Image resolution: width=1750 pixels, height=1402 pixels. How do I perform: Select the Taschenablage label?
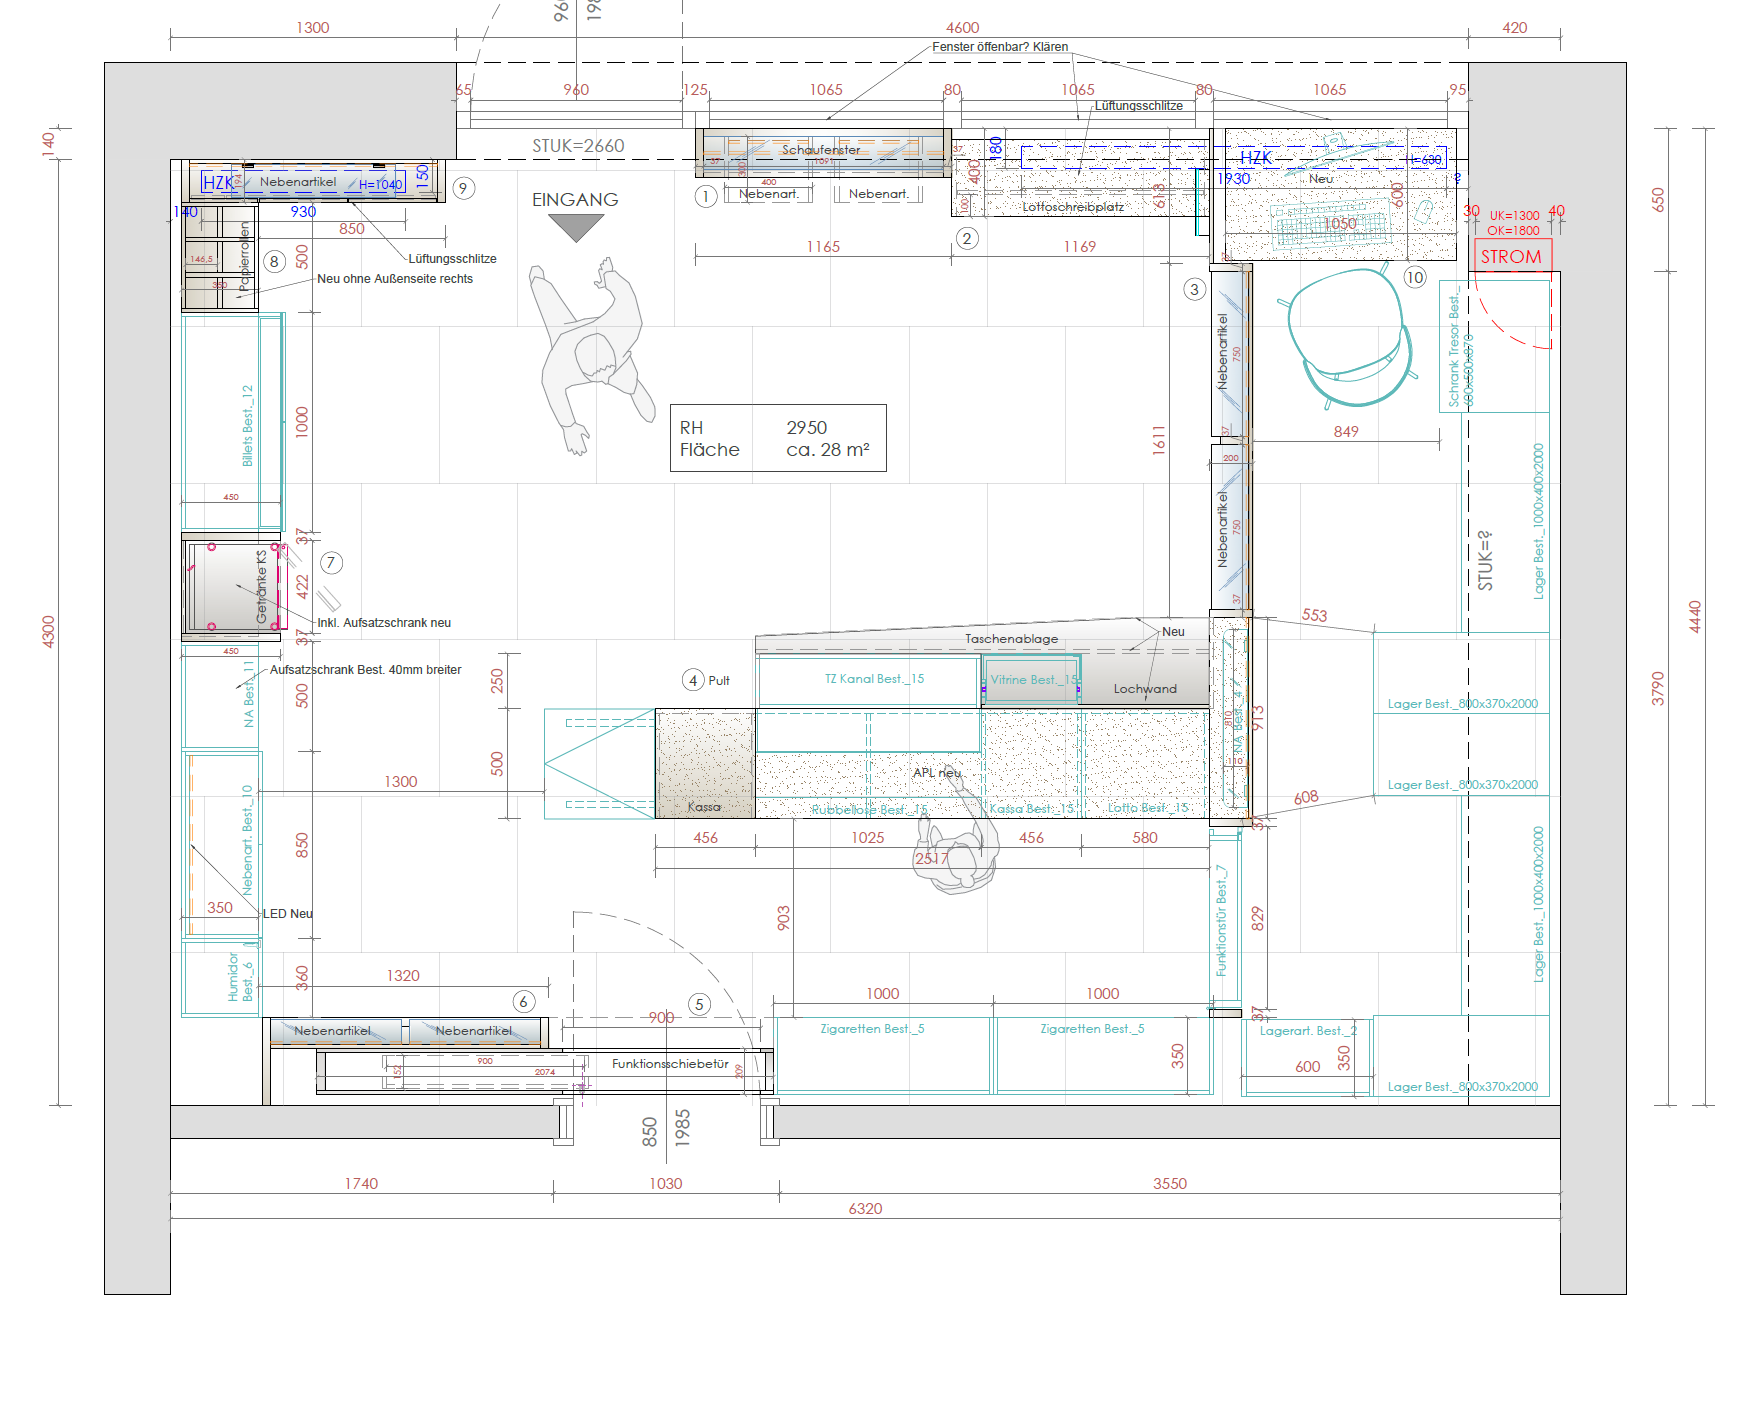1011,639
